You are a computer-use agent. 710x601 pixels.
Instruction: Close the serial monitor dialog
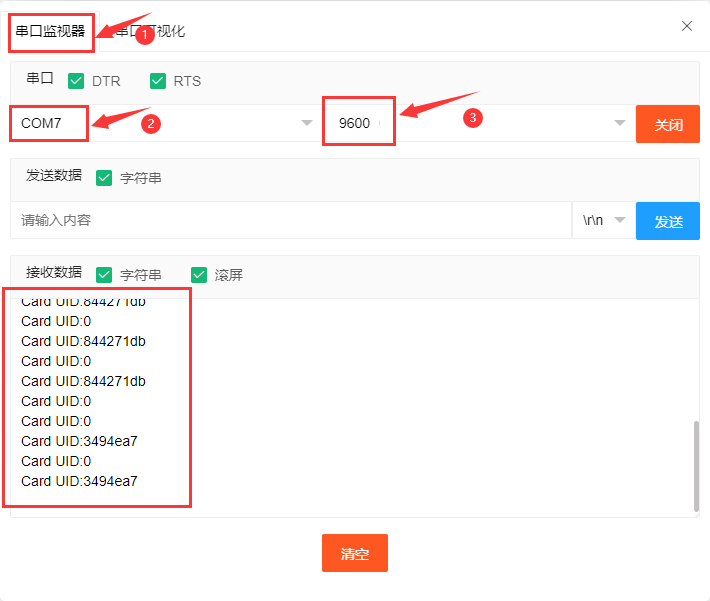[687, 26]
